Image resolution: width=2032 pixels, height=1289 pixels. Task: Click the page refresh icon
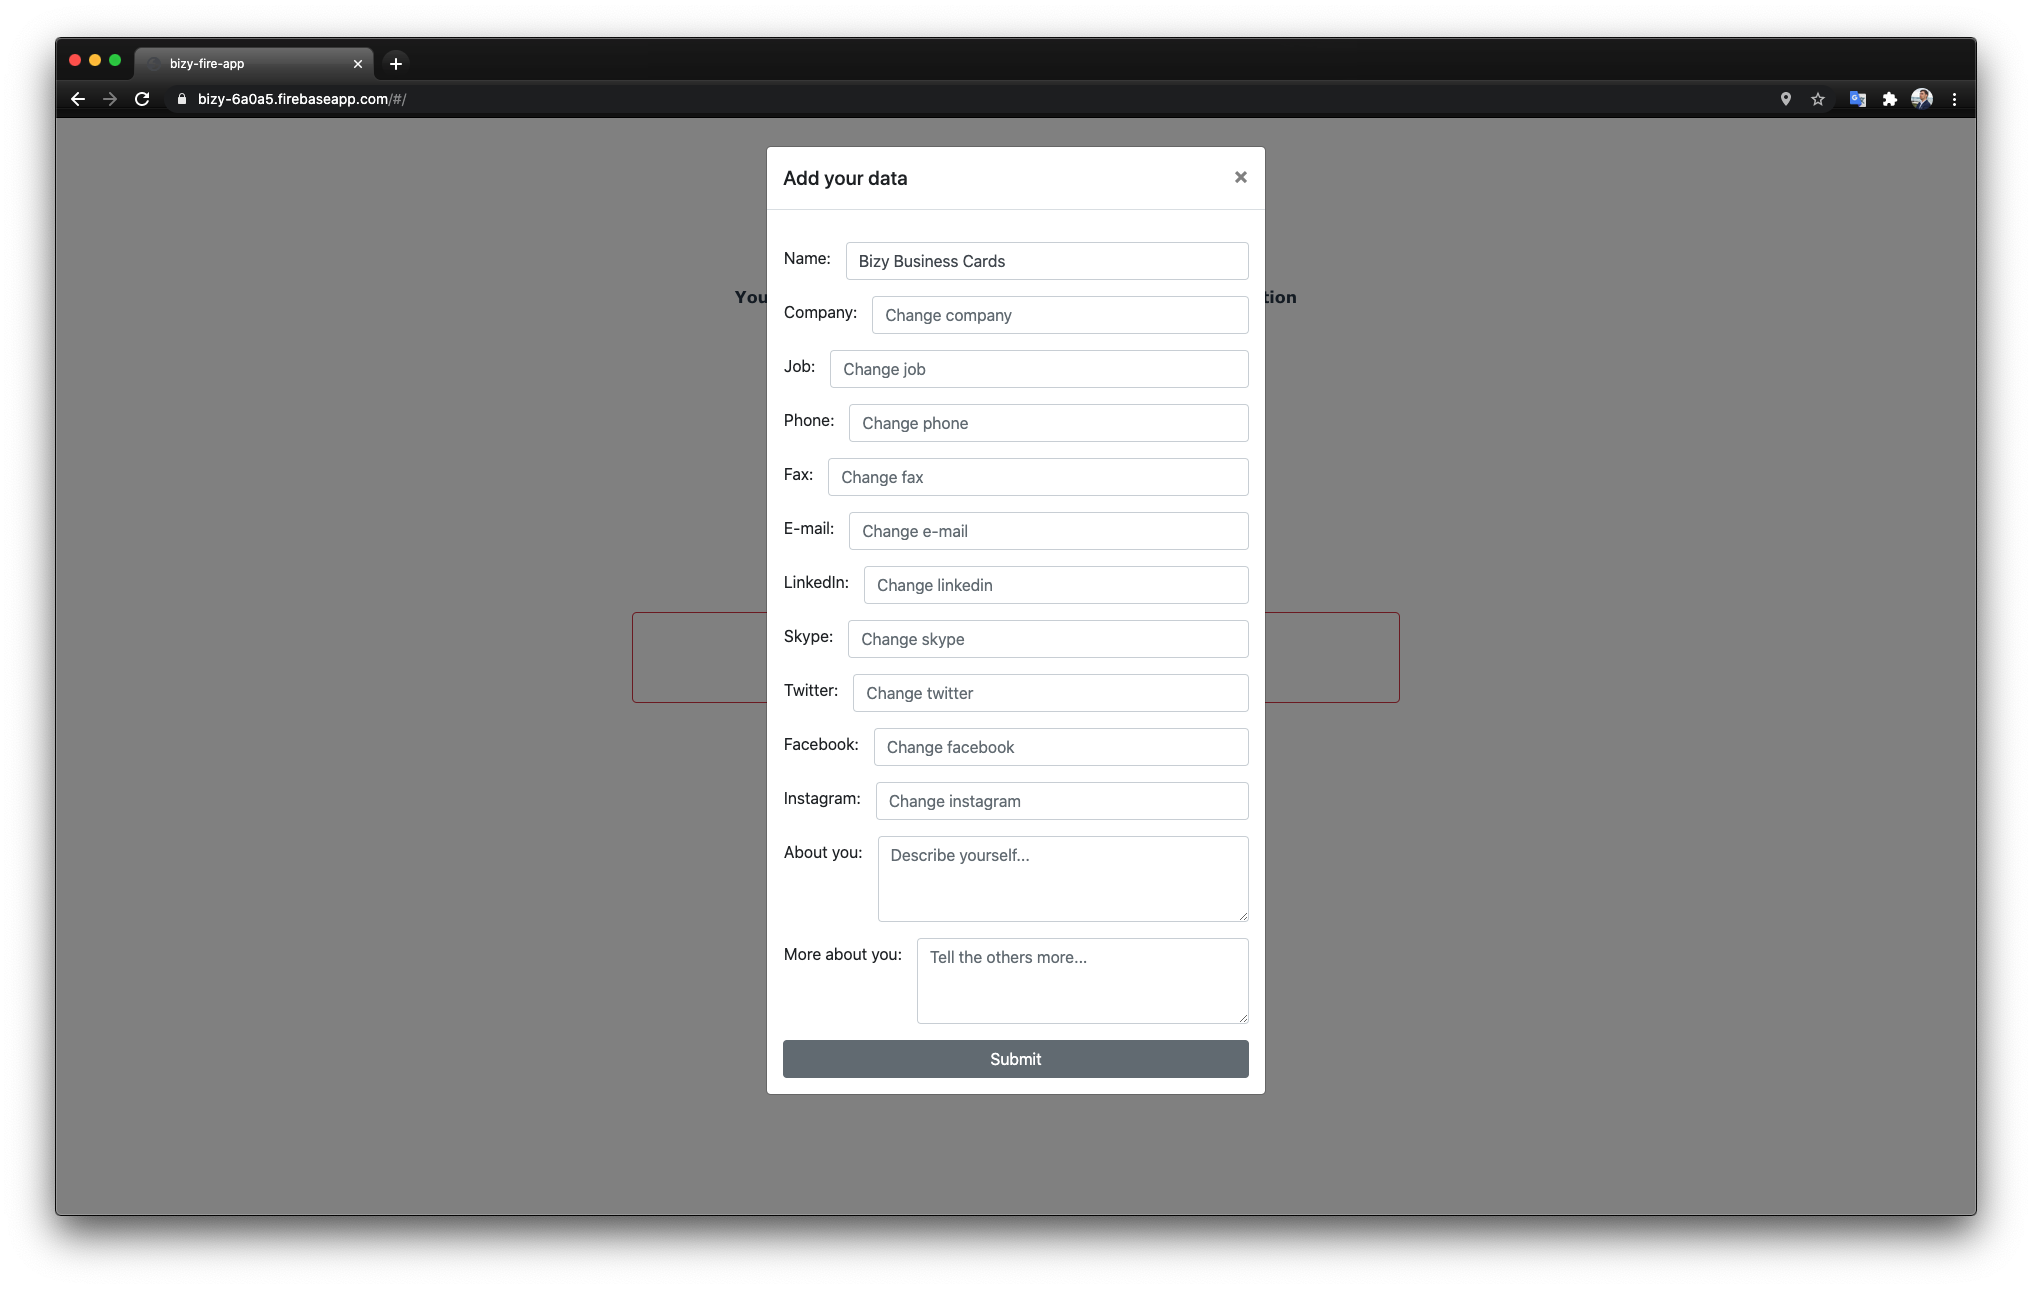[144, 99]
